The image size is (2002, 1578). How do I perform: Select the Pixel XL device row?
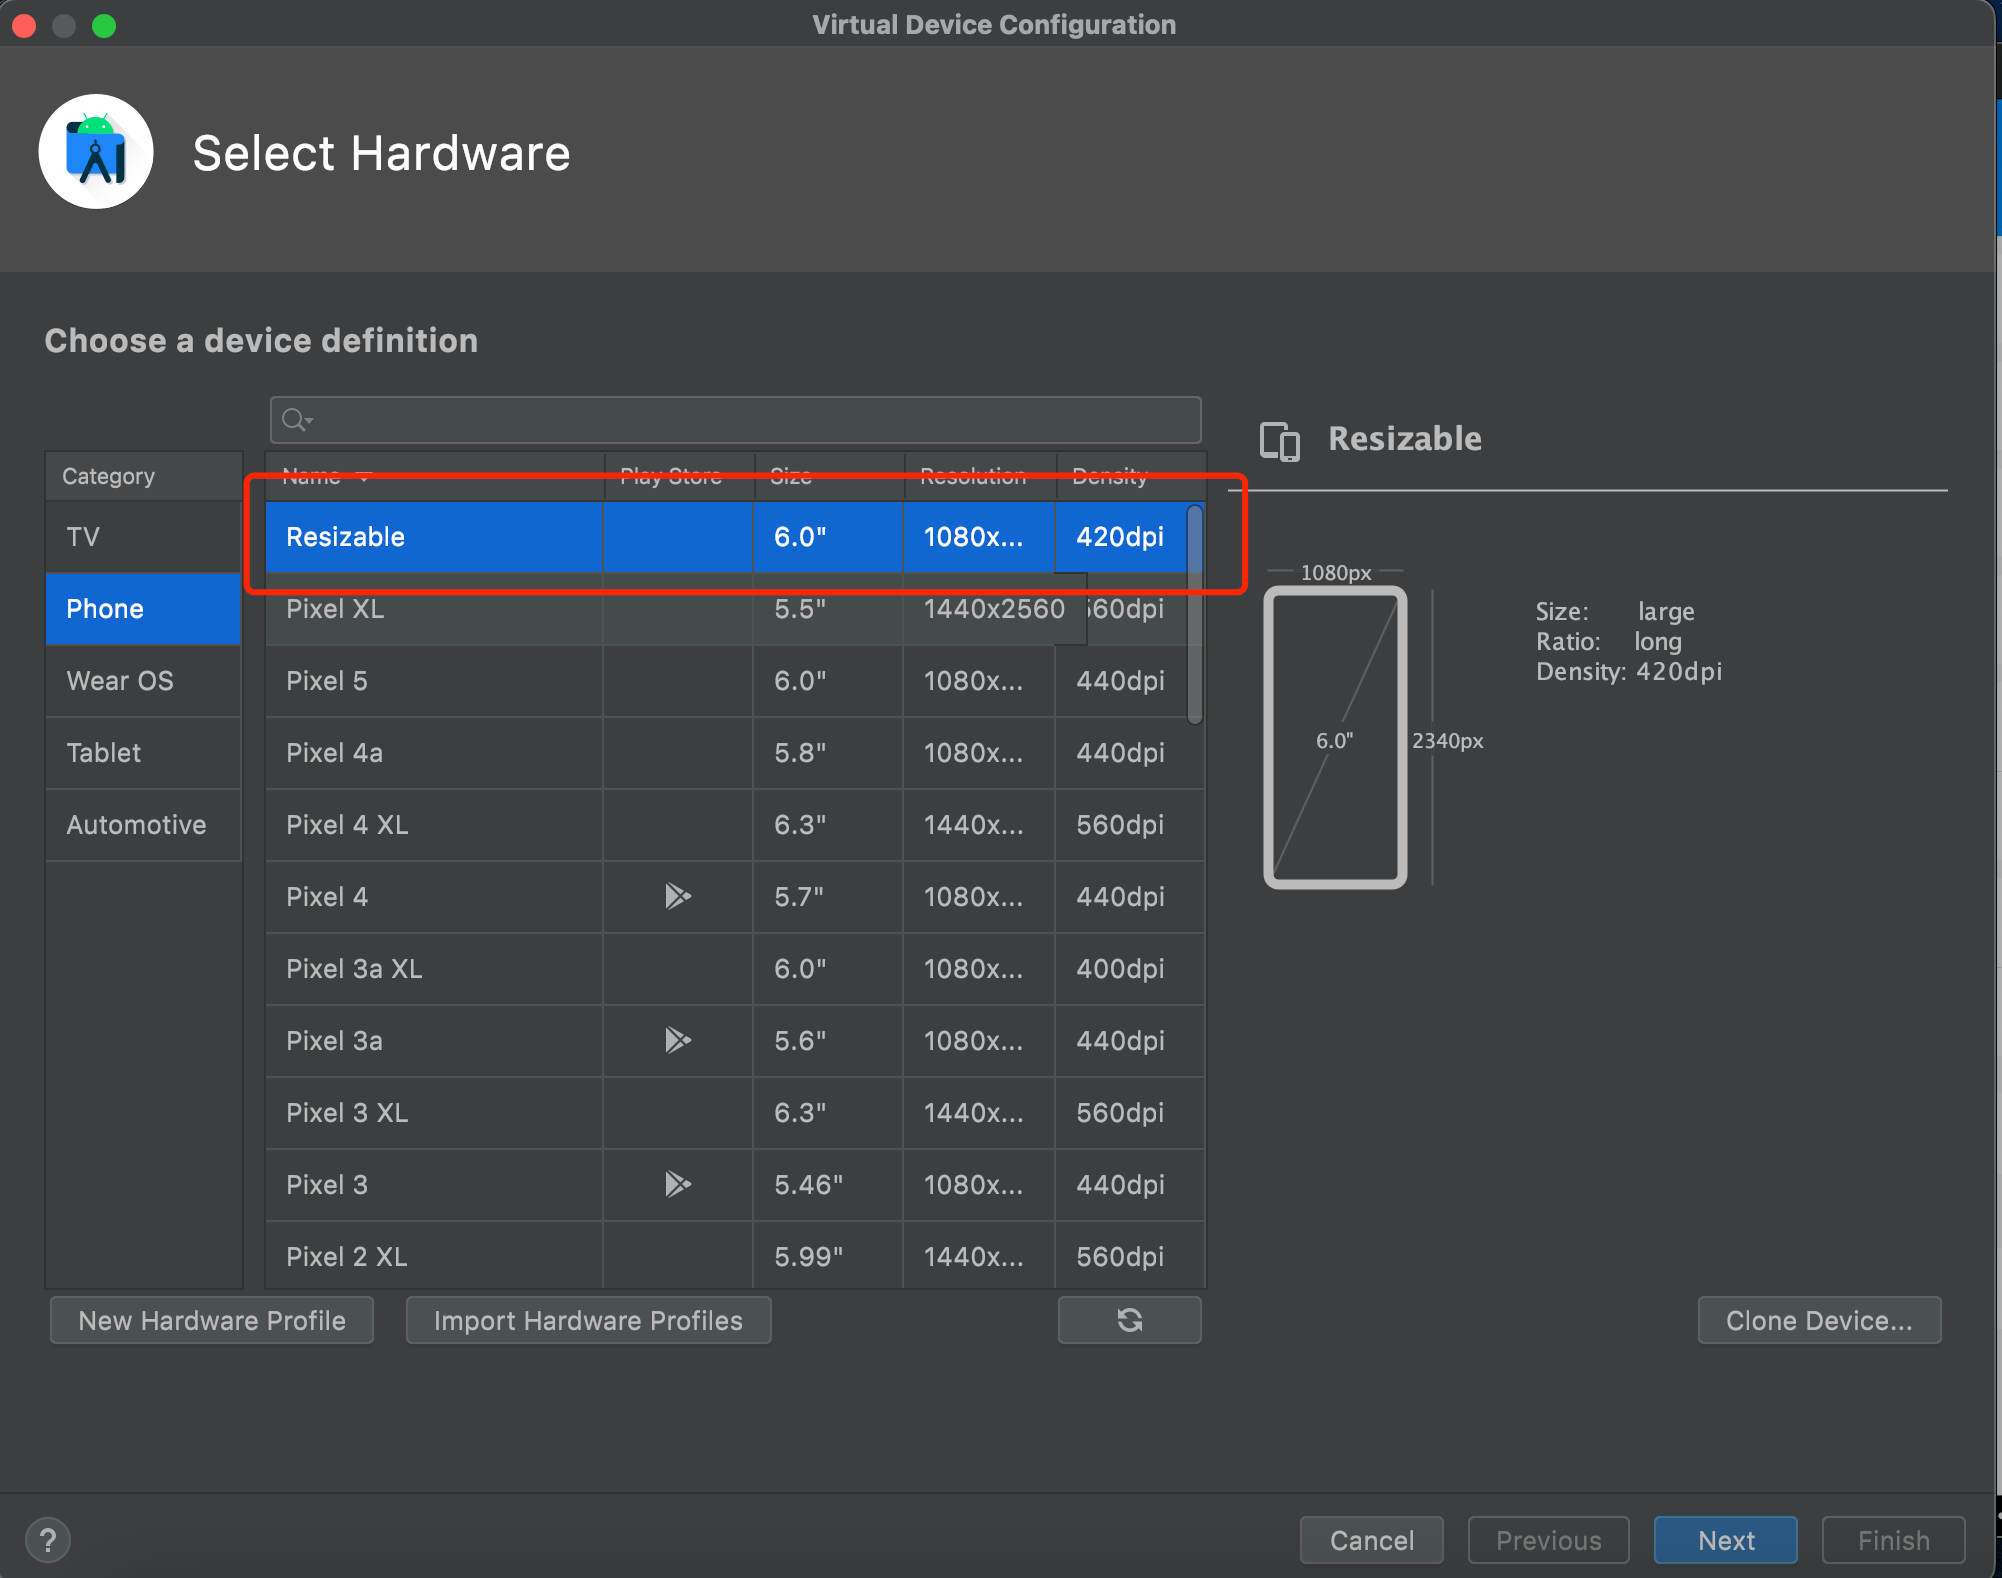(734, 609)
